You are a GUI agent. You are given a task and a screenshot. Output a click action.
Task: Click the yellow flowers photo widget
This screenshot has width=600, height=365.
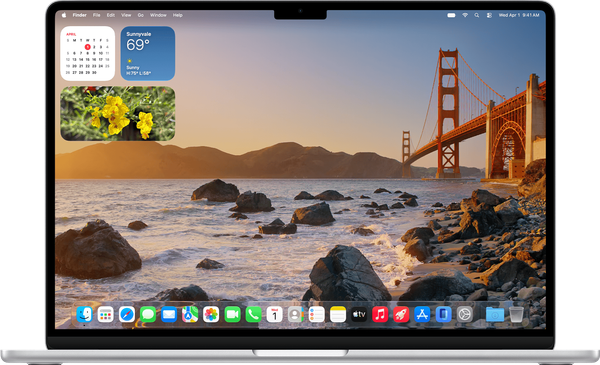pos(118,113)
